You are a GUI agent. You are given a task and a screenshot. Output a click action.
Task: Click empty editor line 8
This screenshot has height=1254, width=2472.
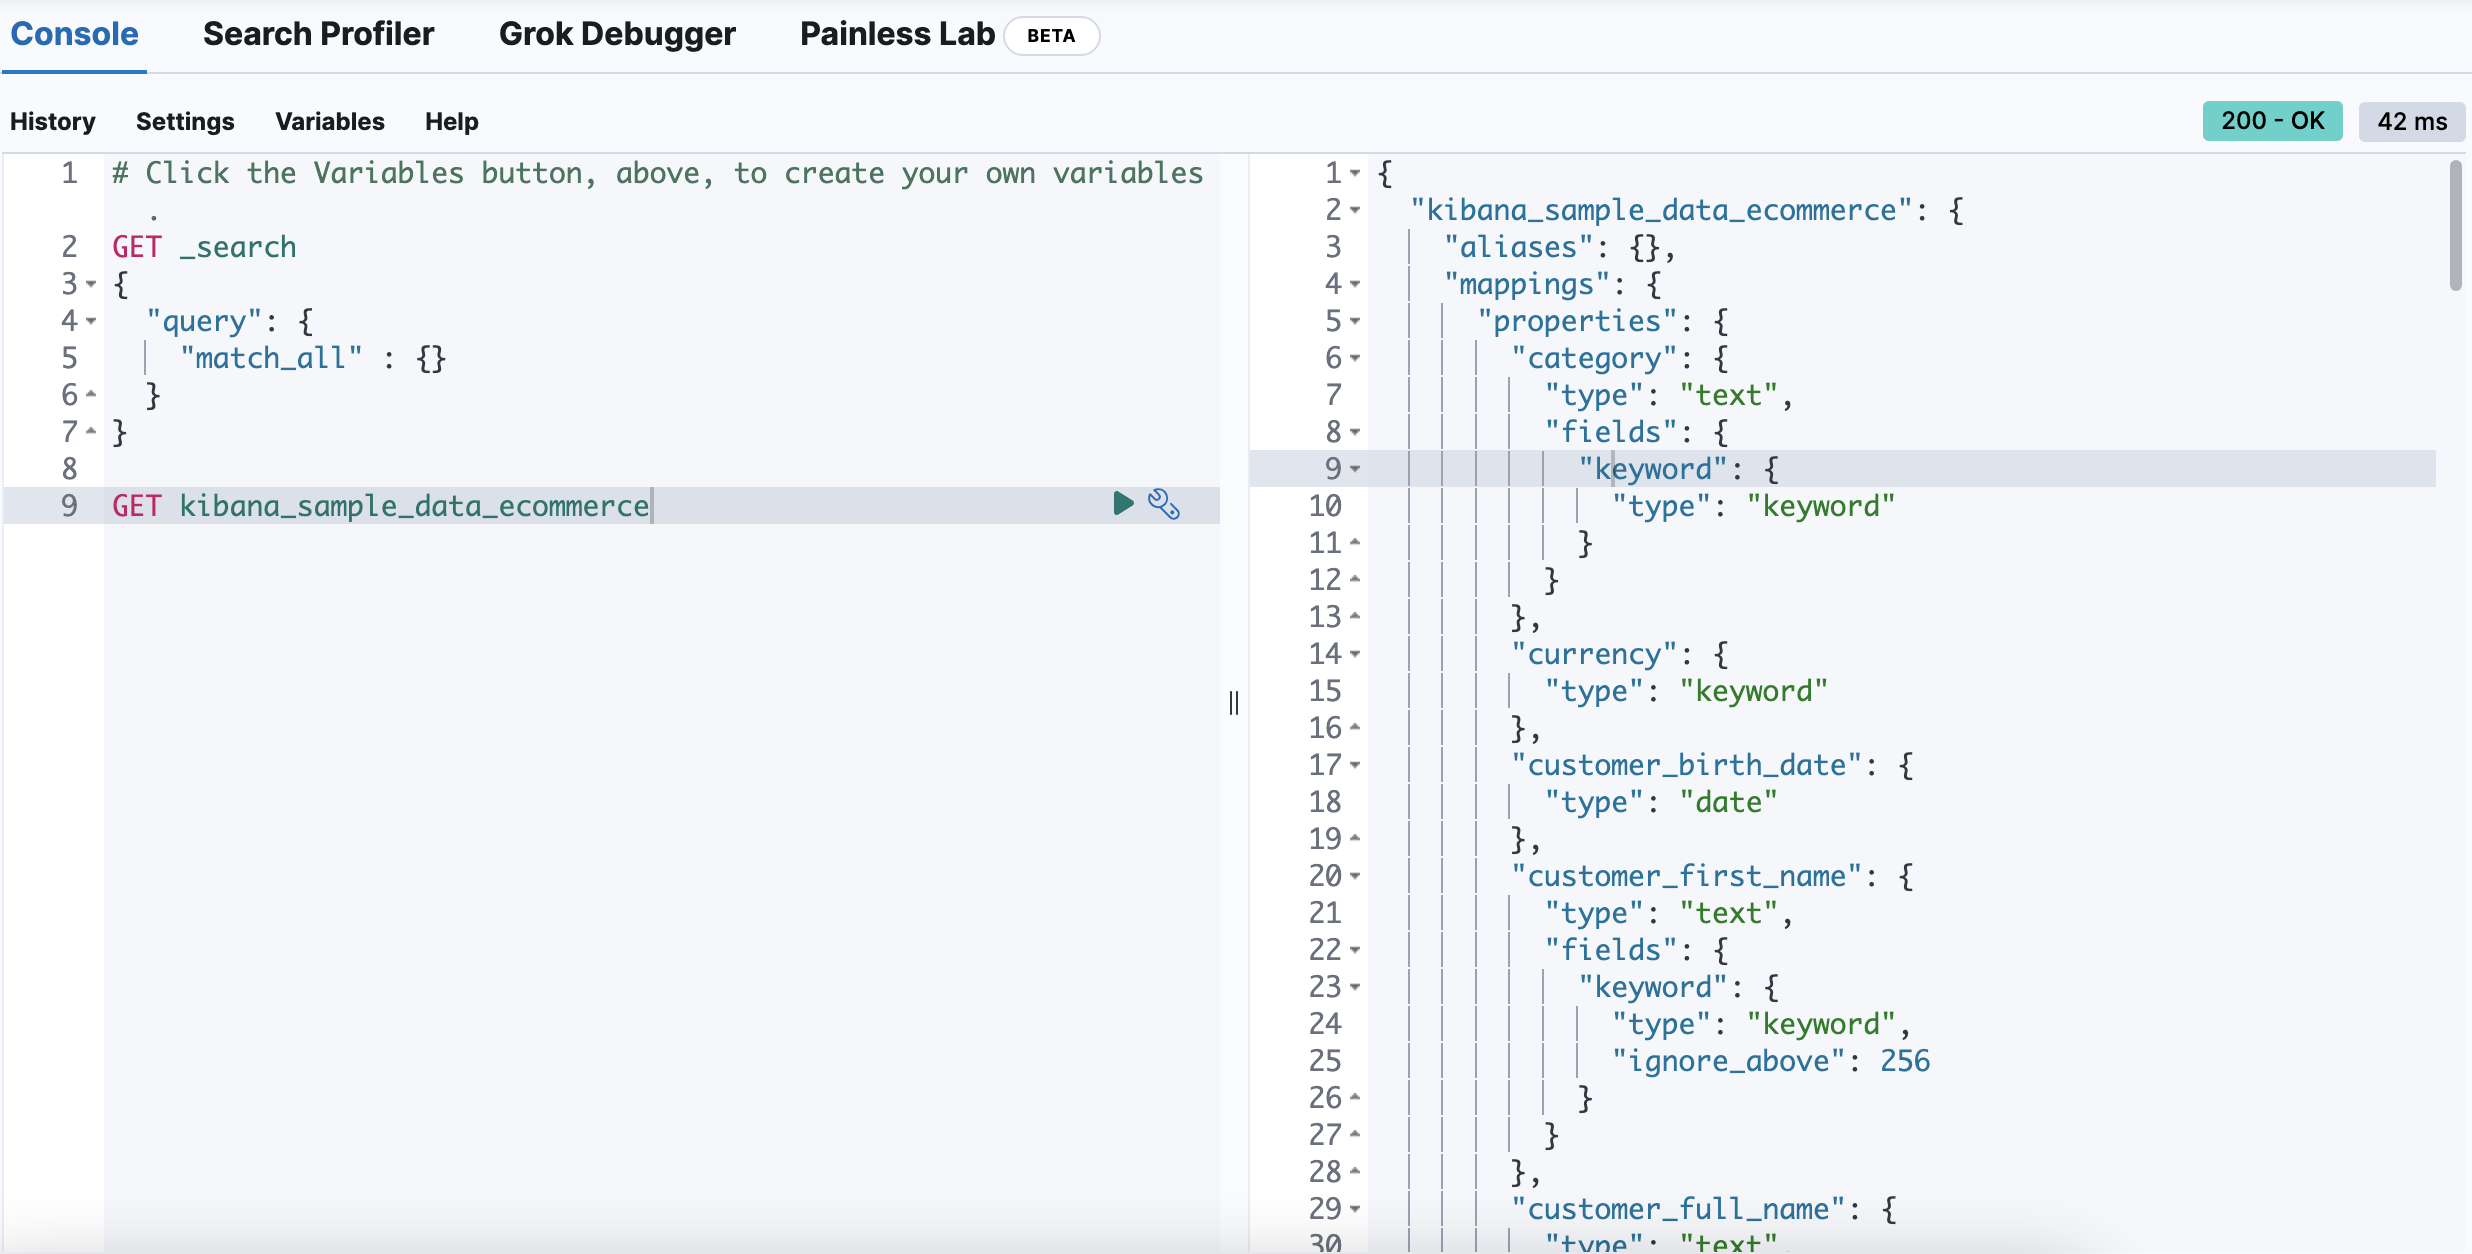click(660, 469)
